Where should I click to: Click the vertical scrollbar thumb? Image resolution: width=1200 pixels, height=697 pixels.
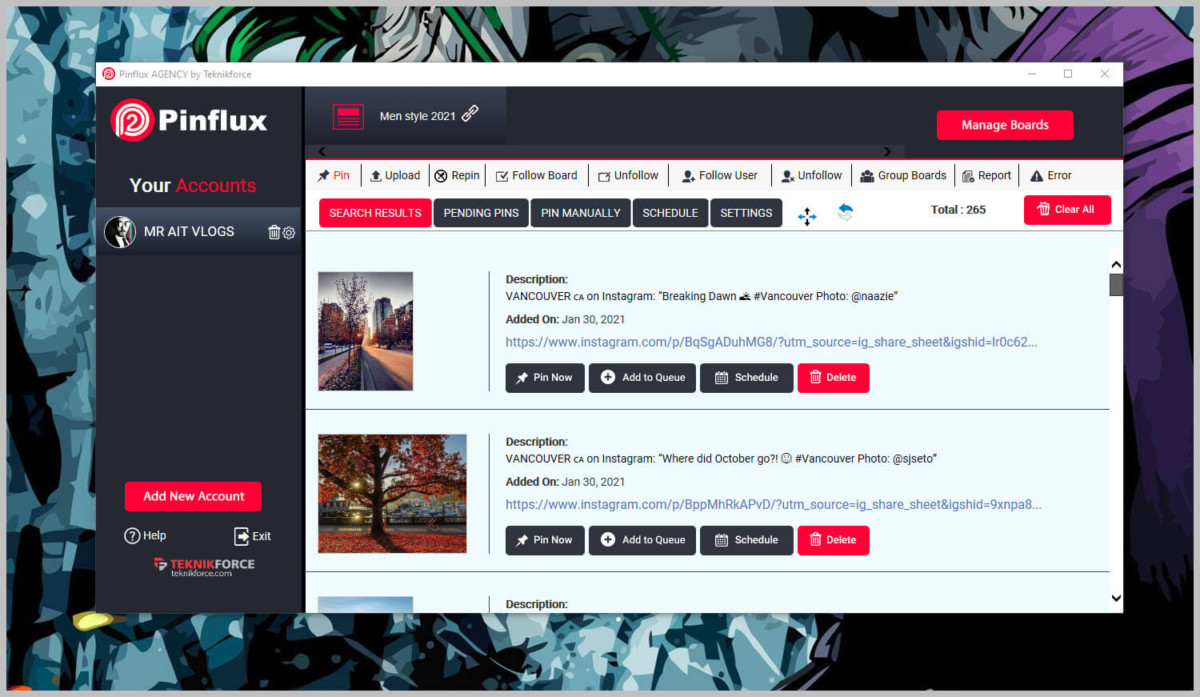pos(1116,285)
